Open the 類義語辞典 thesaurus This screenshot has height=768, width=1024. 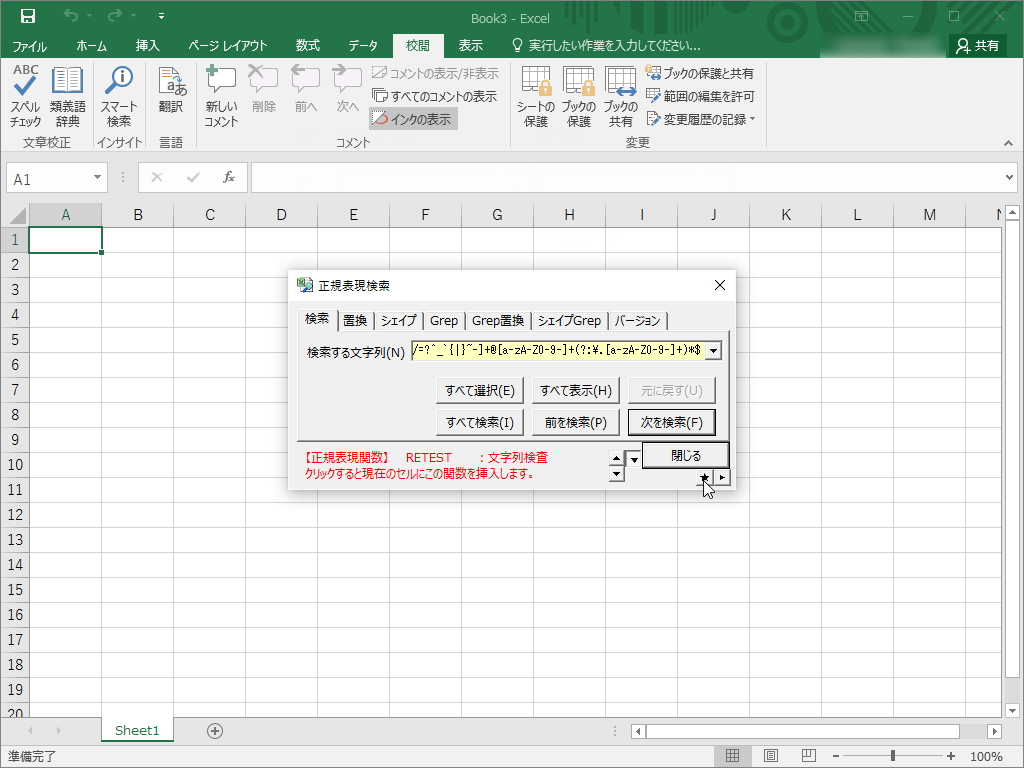point(66,95)
